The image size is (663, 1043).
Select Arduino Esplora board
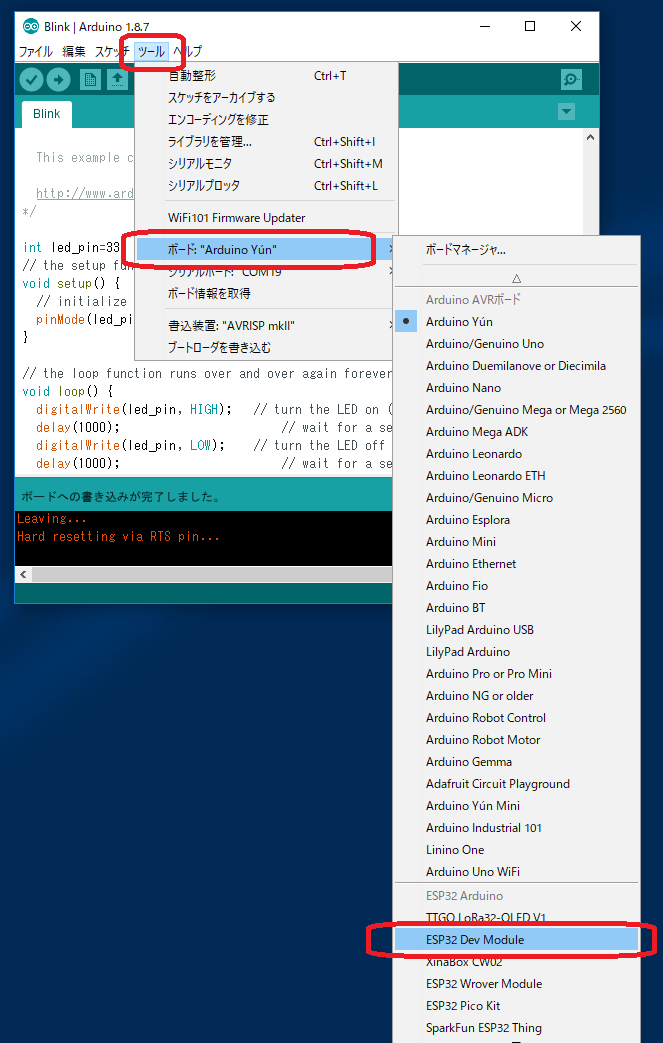click(x=517, y=520)
